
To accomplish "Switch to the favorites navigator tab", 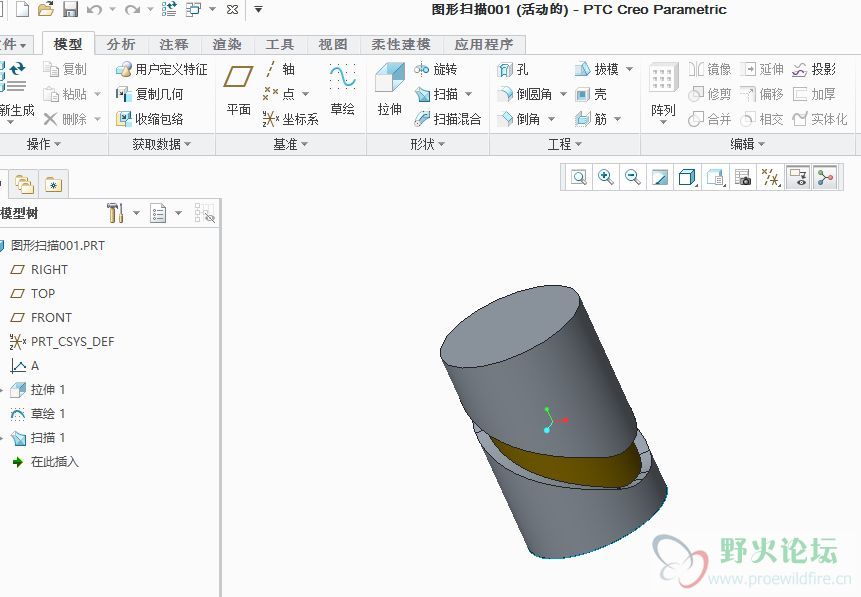I will tap(53, 184).
